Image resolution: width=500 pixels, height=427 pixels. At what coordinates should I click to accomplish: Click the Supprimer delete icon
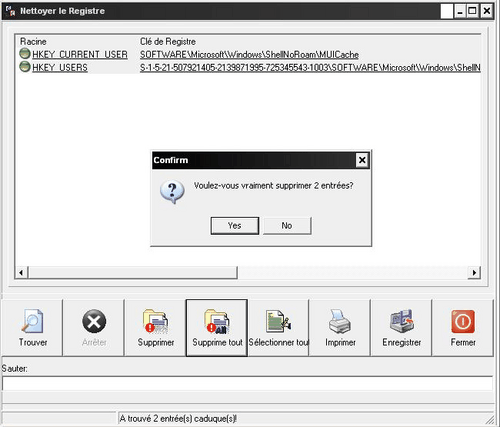tap(155, 321)
